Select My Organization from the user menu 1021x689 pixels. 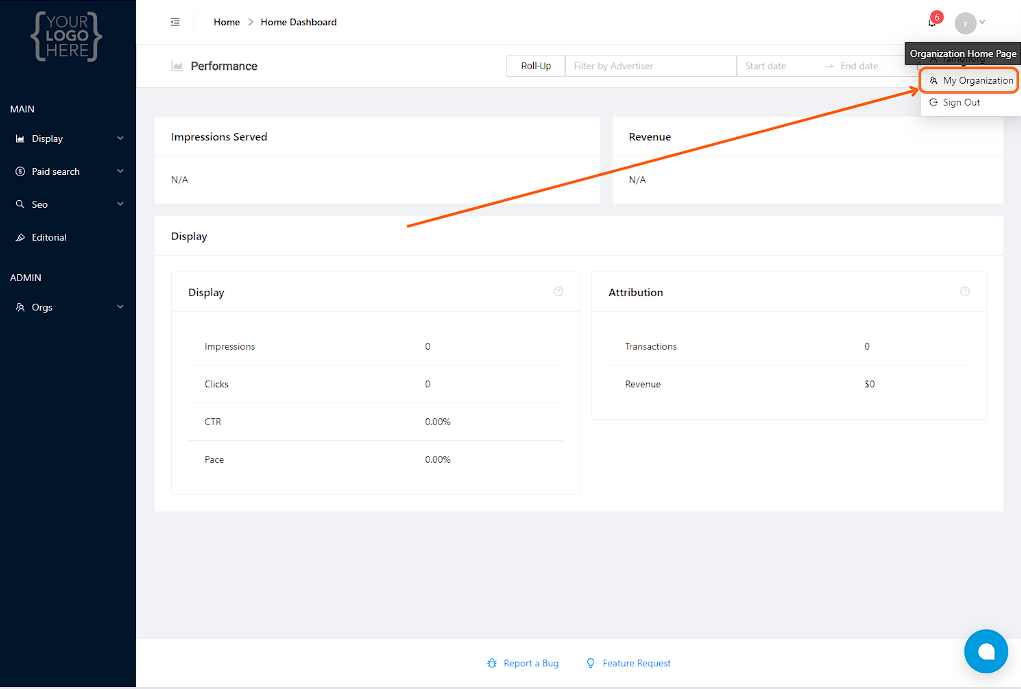(x=970, y=81)
